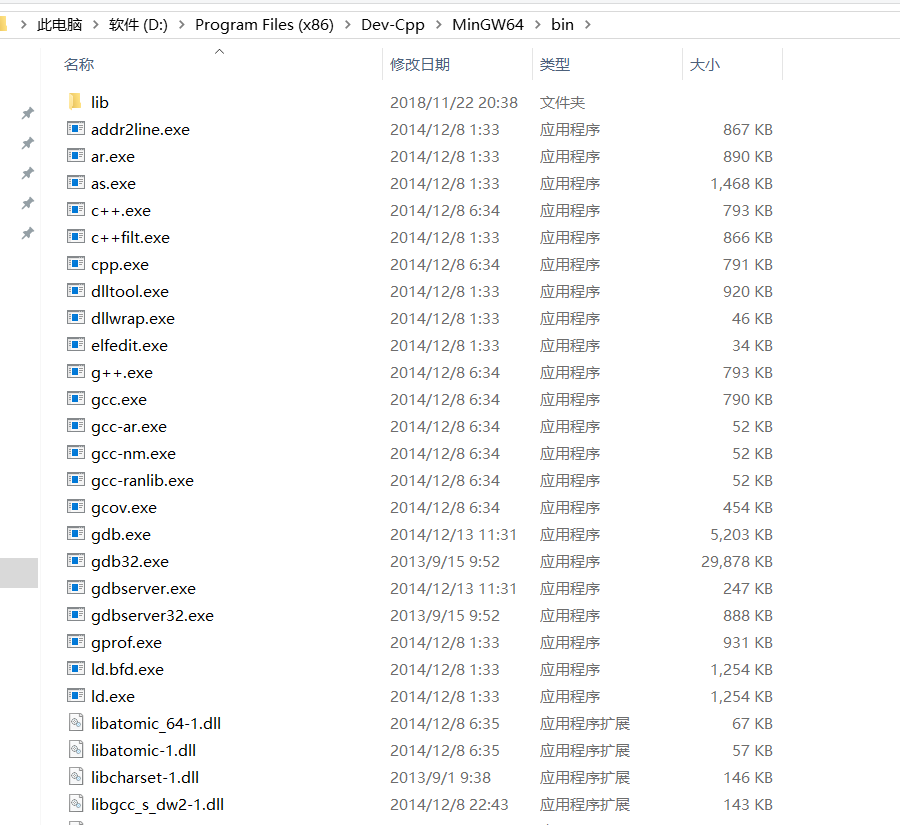Select the highlighted item in left navigation pane
900x825 pixels.
click(18, 573)
